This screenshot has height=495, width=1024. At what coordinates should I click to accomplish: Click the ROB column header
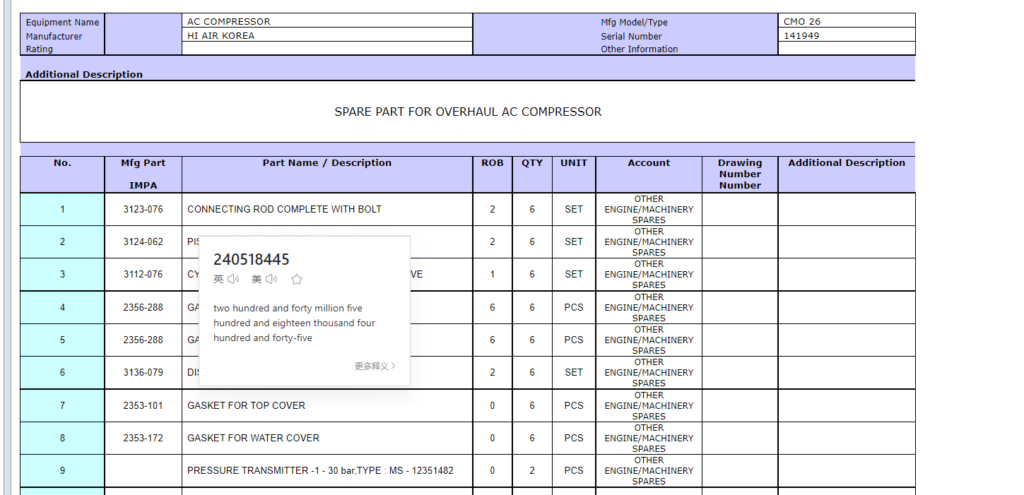(492, 163)
